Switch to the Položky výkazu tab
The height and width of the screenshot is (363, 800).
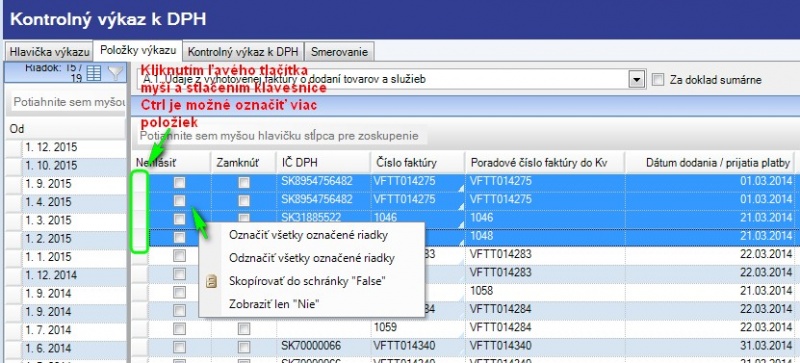point(138,51)
